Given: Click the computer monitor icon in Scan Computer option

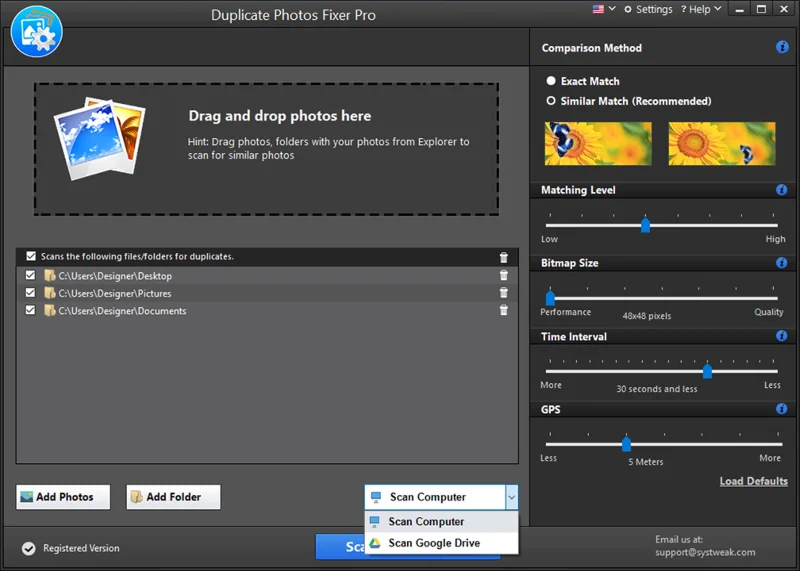Looking at the screenshot, I should (x=374, y=522).
